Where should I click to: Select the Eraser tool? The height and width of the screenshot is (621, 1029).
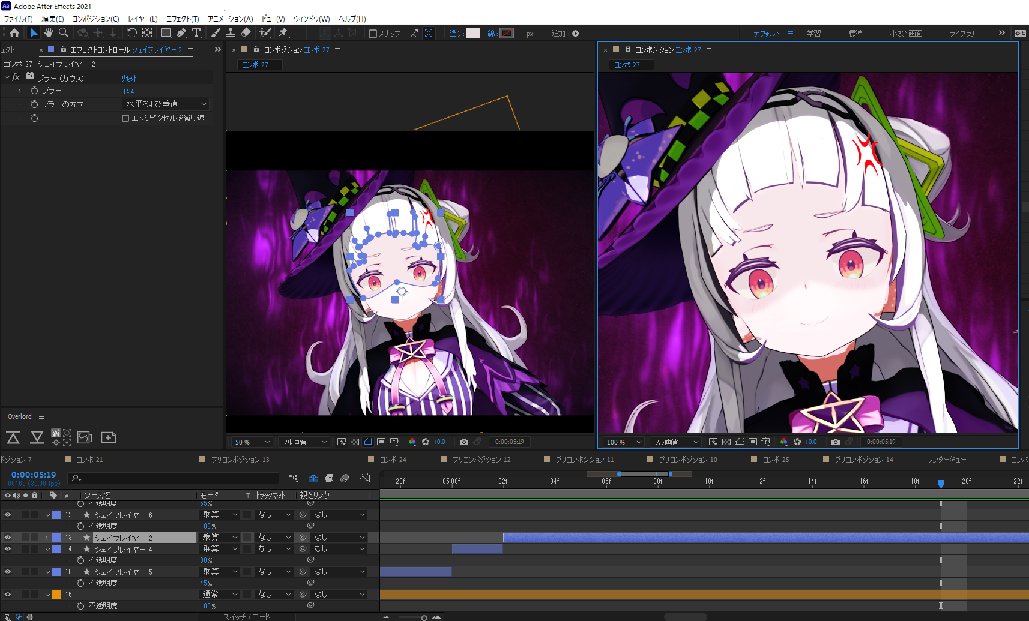tap(245, 33)
